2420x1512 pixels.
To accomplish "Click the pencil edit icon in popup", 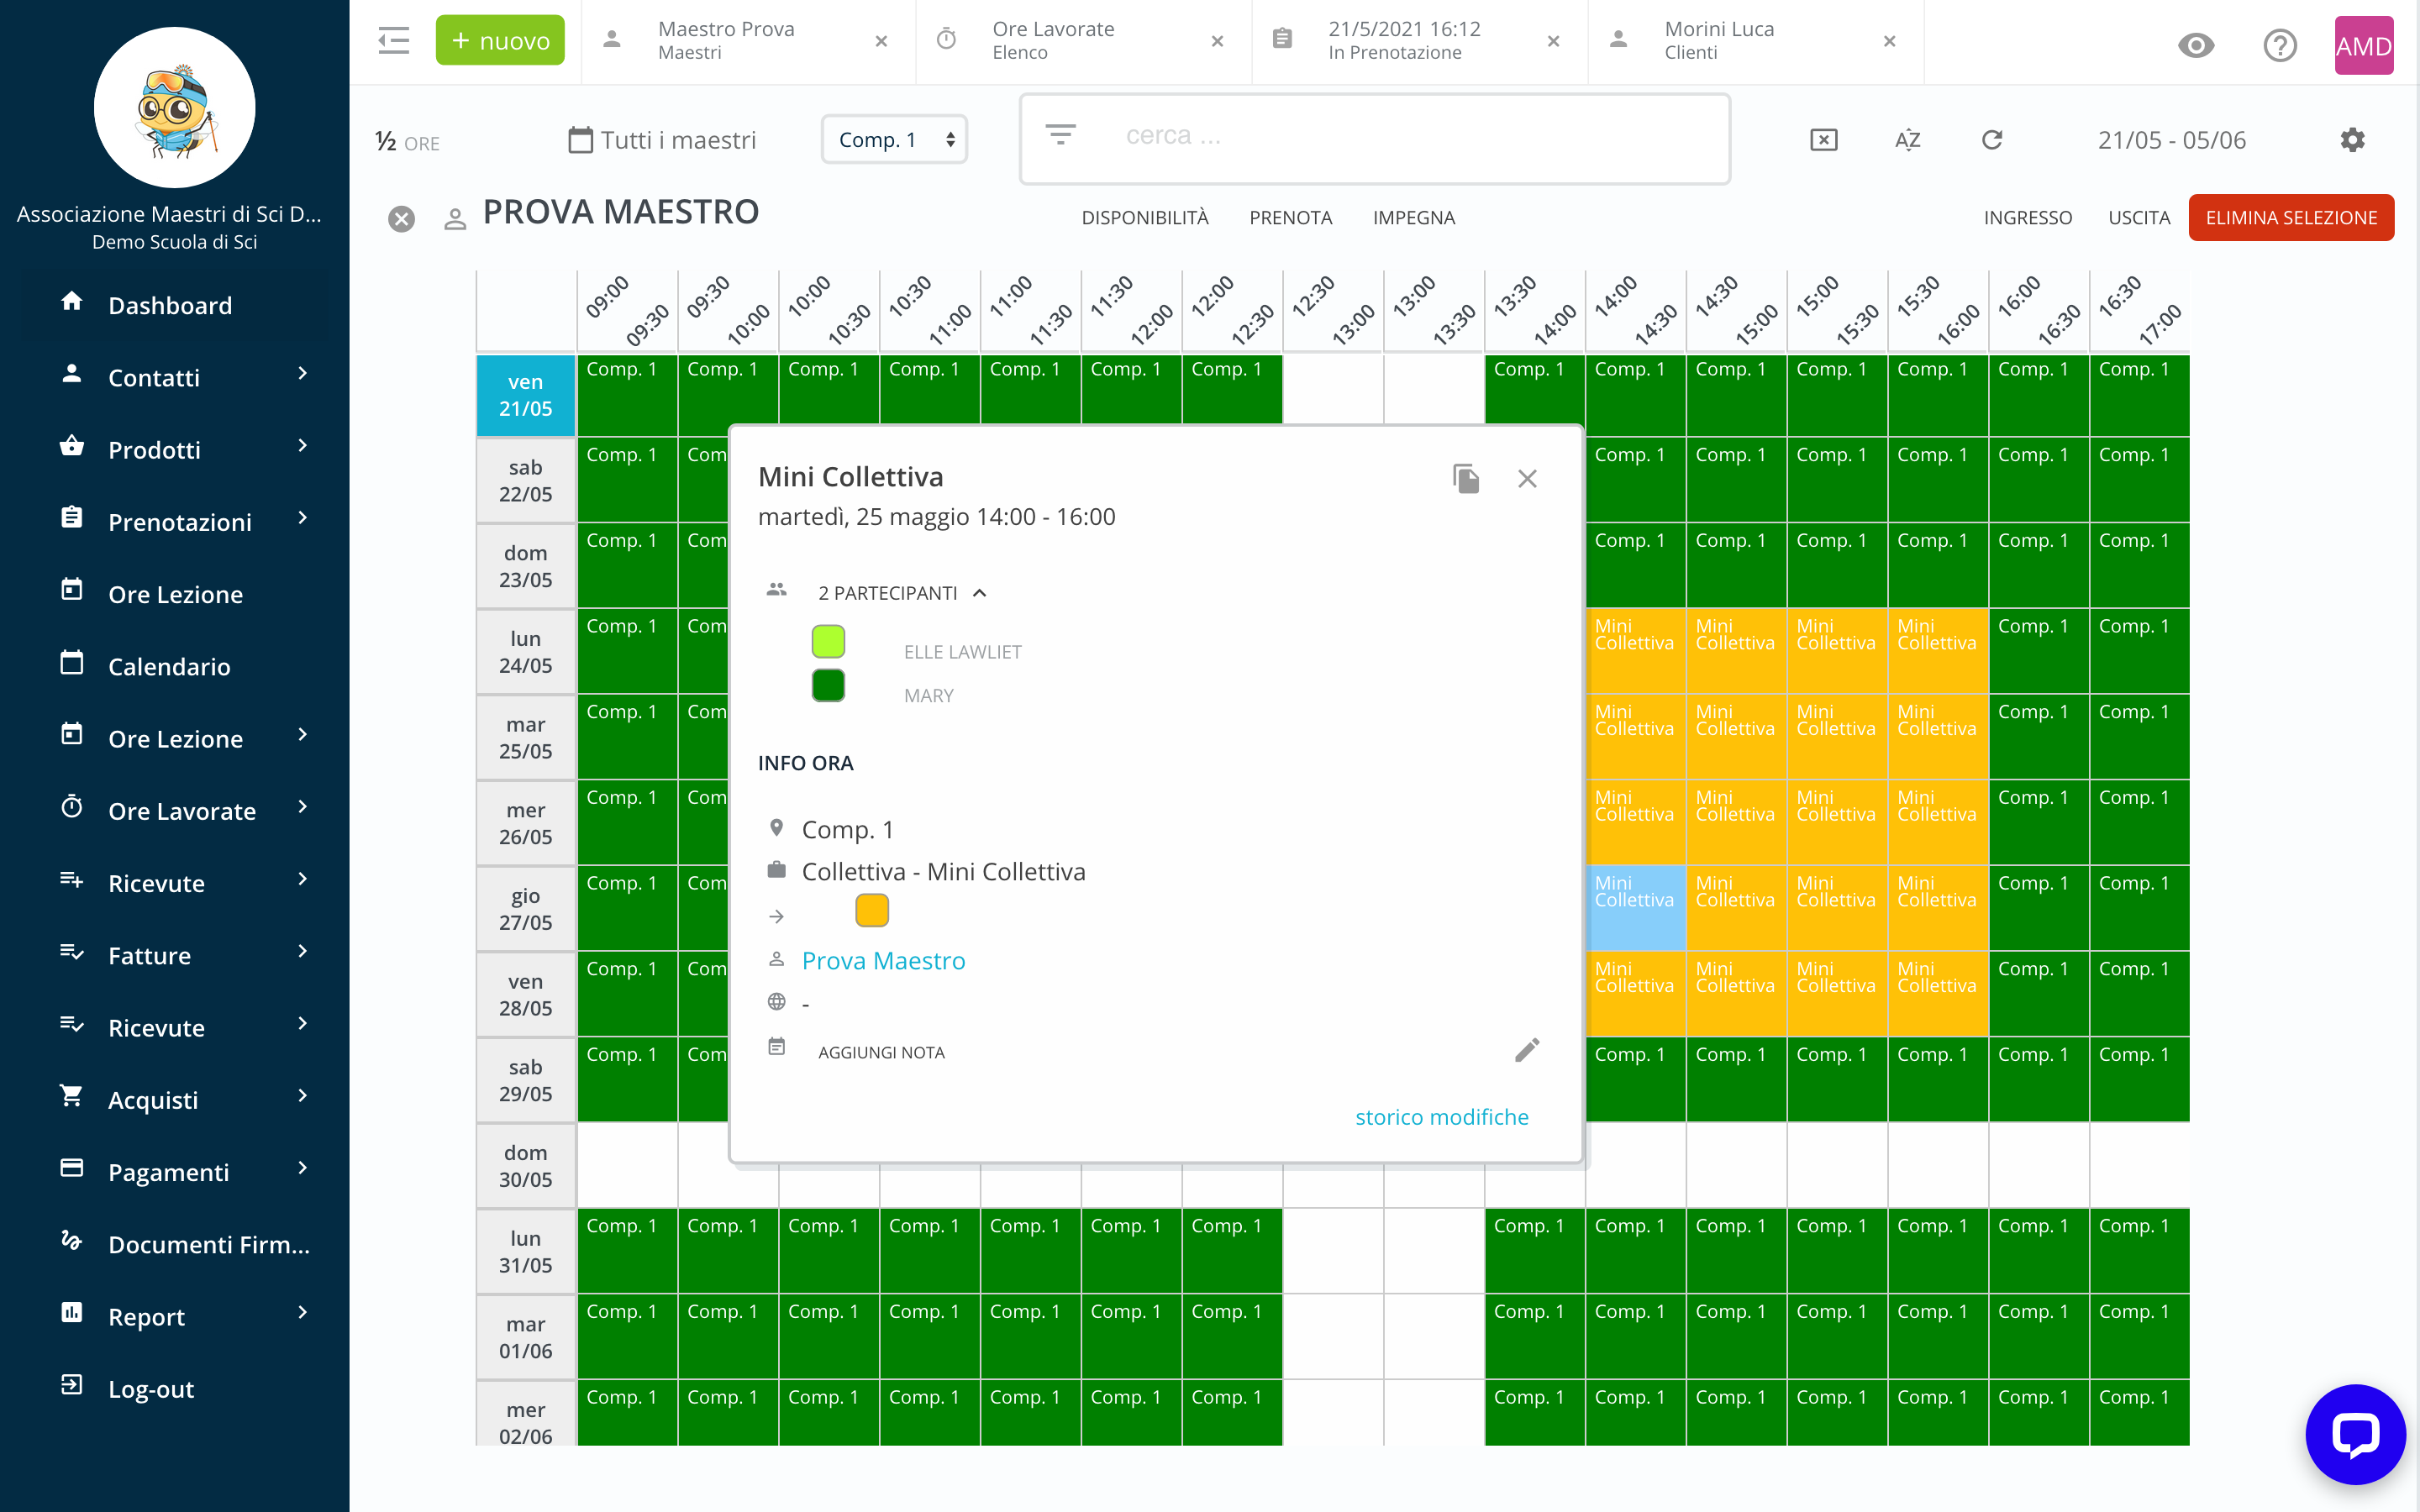I will (x=1526, y=1050).
